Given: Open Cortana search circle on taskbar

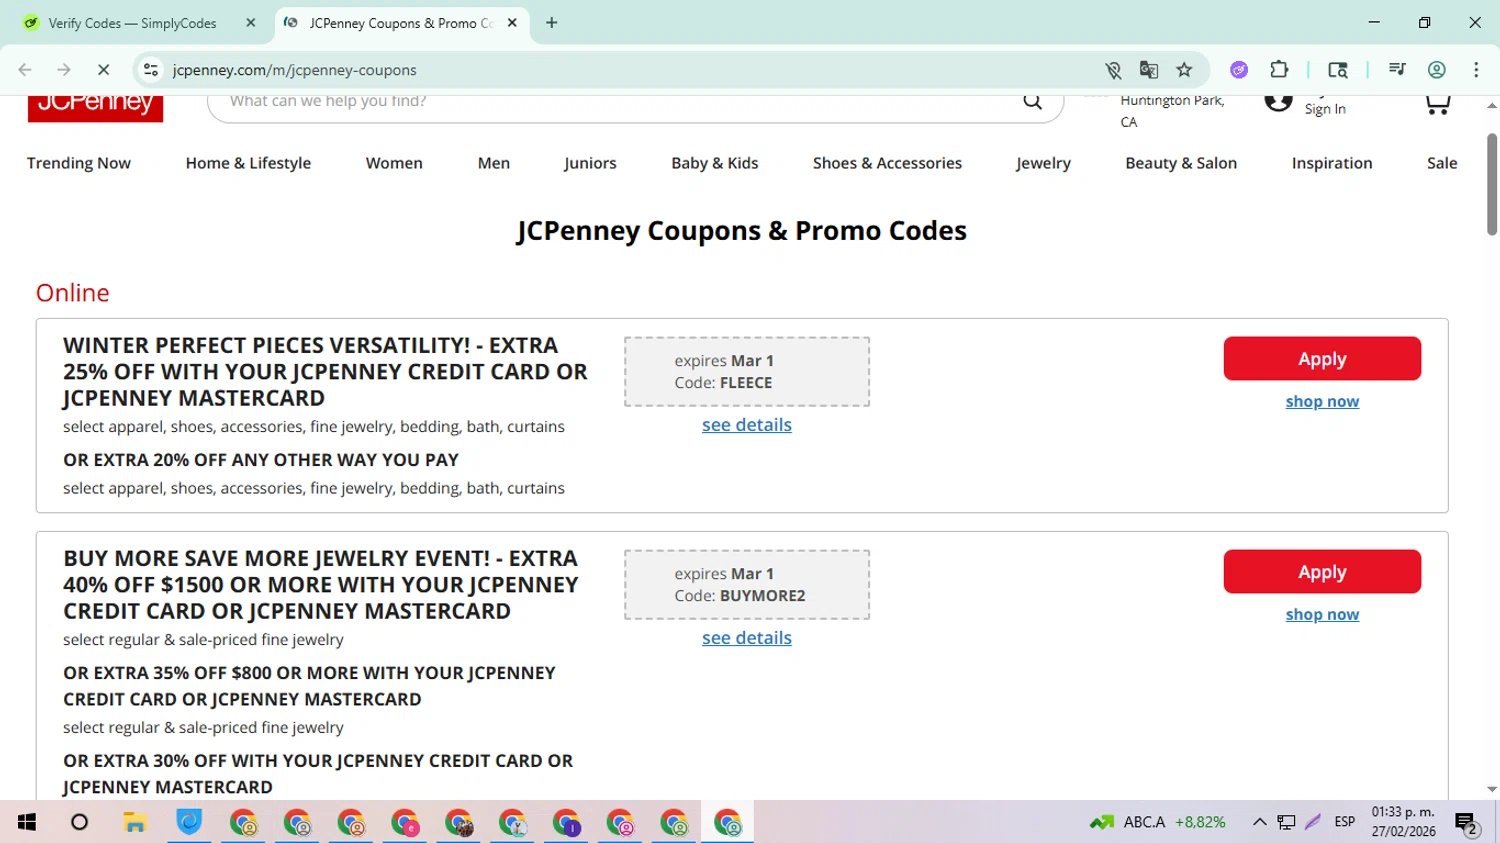Looking at the screenshot, I should tap(80, 823).
